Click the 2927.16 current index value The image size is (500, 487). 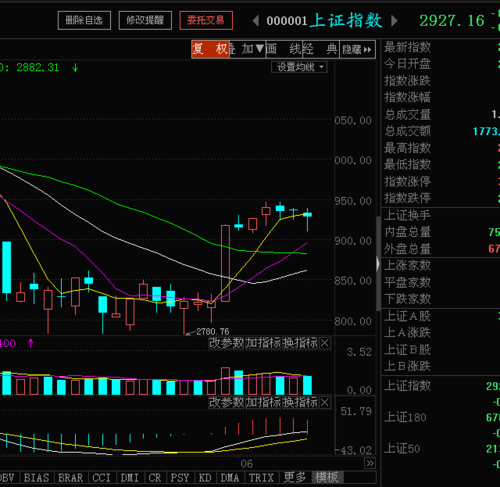[x=452, y=21]
